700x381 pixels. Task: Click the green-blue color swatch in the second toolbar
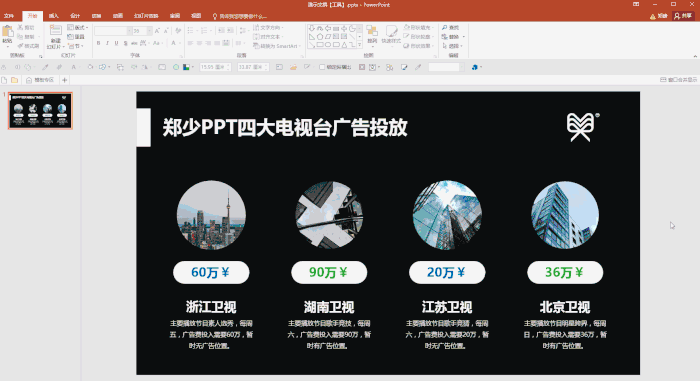point(186,67)
